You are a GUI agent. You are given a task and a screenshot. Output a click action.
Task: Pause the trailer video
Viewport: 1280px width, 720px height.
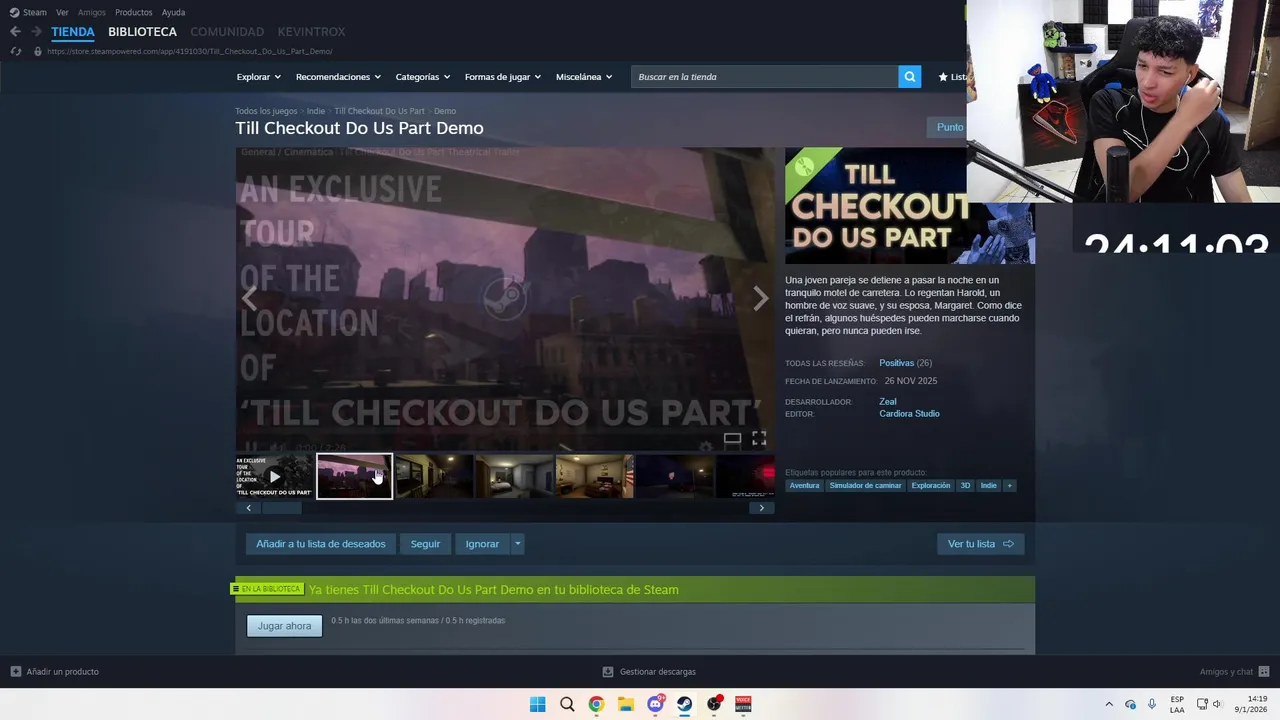click(250, 448)
